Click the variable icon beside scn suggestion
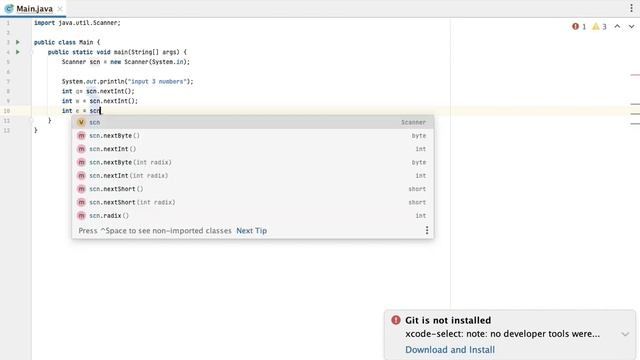This screenshot has height=360, width=640. [81, 122]
